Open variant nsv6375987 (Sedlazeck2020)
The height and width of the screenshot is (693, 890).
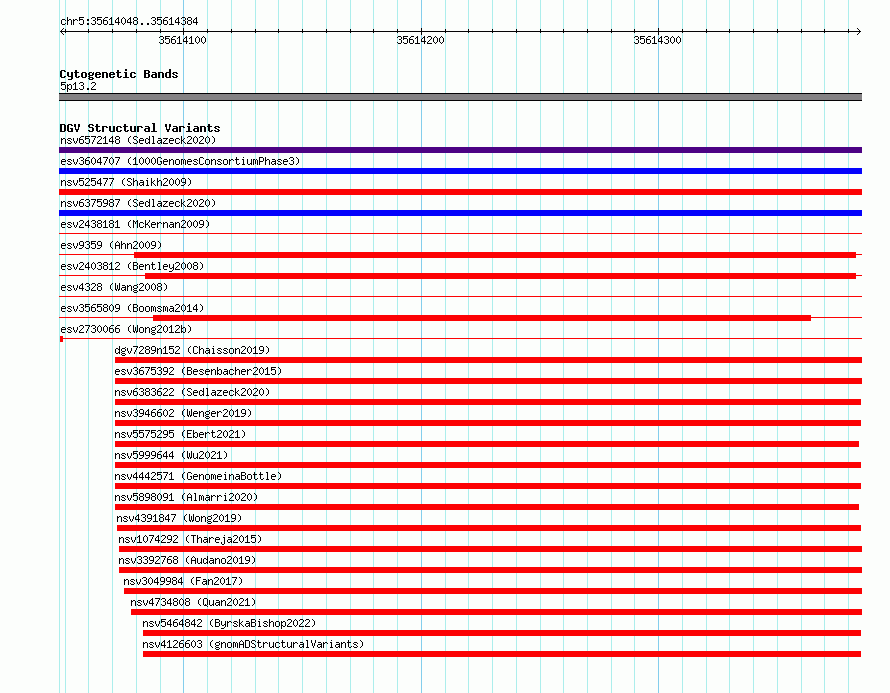[138, 203]
